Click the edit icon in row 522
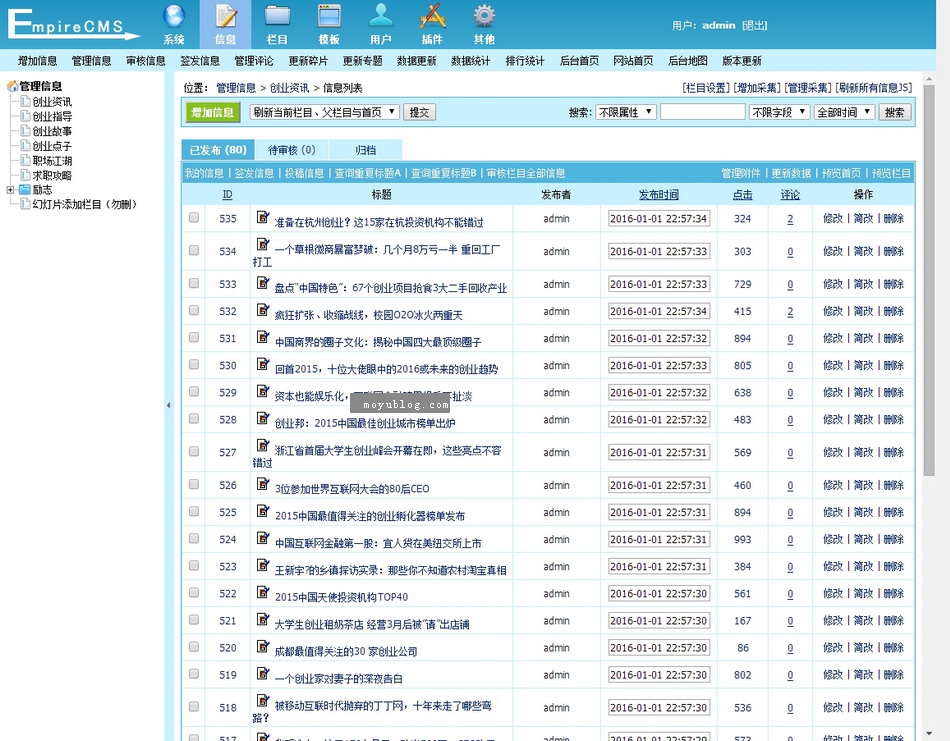 coord(262,591)
